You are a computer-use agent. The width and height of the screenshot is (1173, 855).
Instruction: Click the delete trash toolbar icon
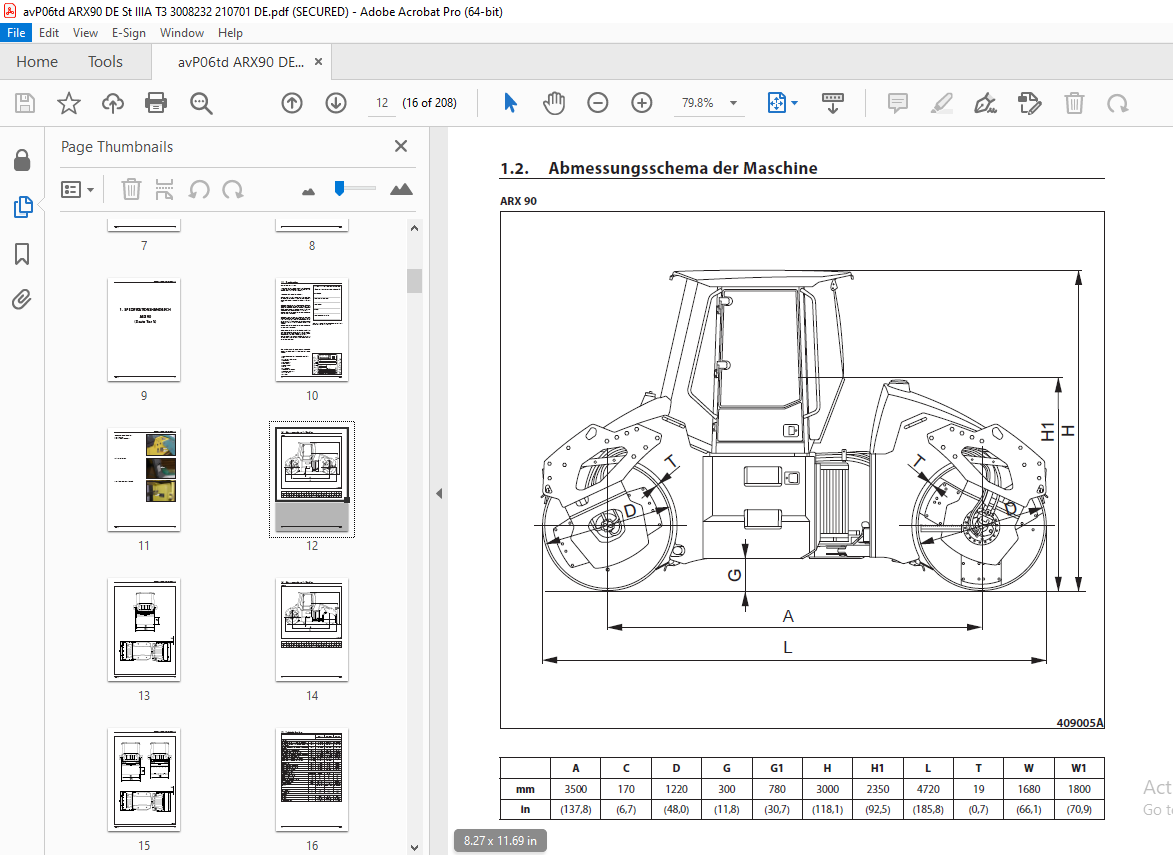click(1074, 102)
